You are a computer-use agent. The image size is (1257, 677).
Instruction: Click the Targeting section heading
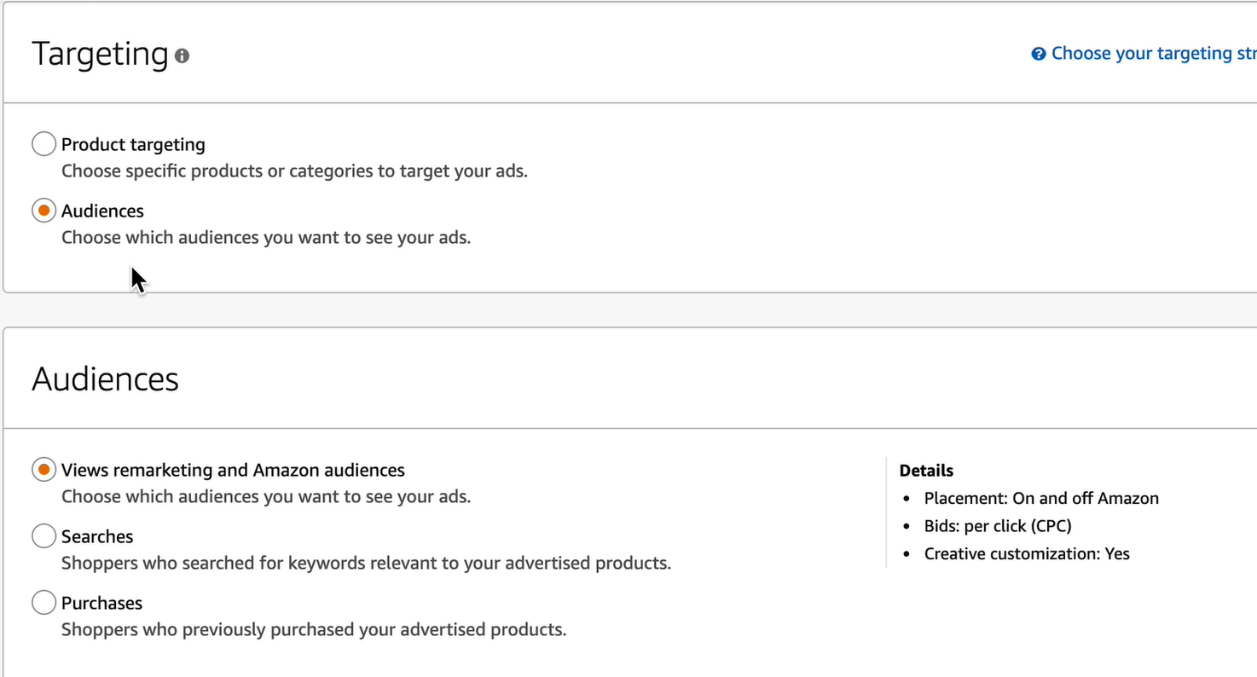click(x=100, y=54)
